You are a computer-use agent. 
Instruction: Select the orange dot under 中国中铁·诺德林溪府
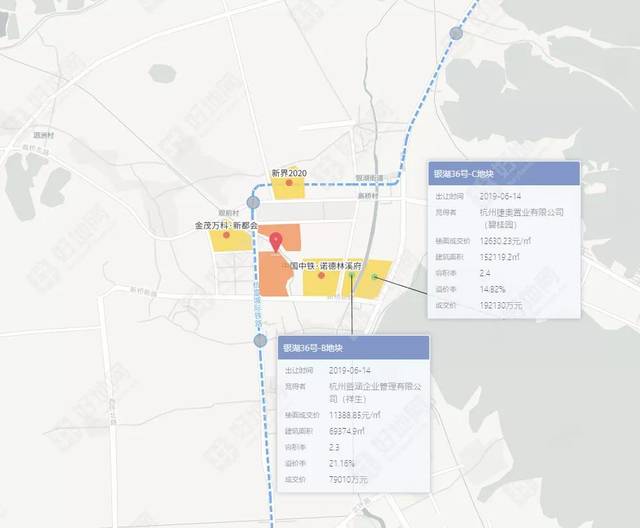click(x=321, y=275)
